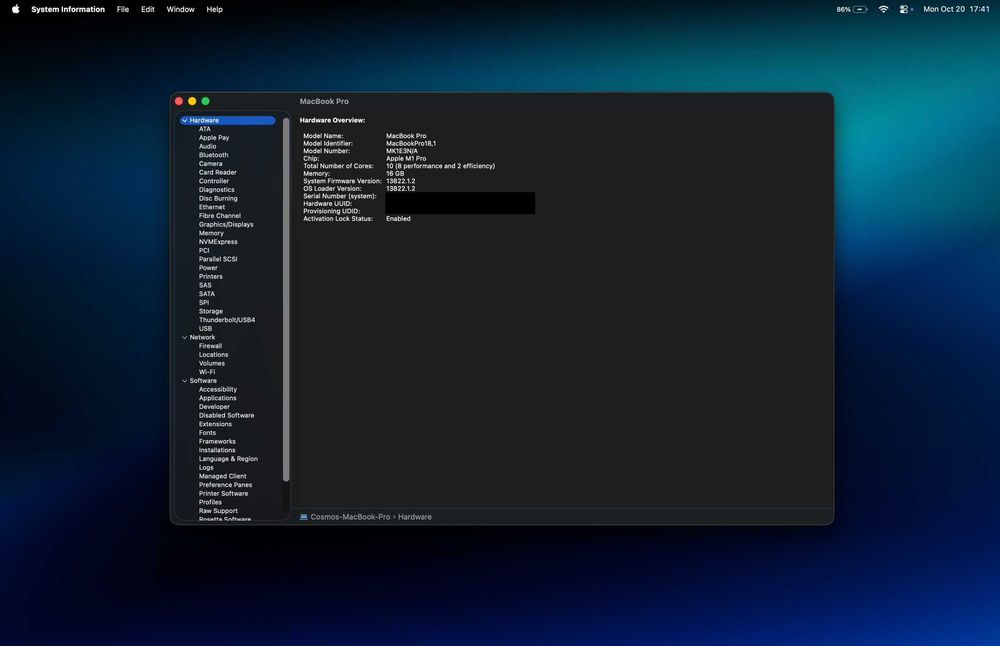The width and height of the screenshot is (1000, 646).
Task: Select PCI in the sidebar
Action: [x=204, y=251]
